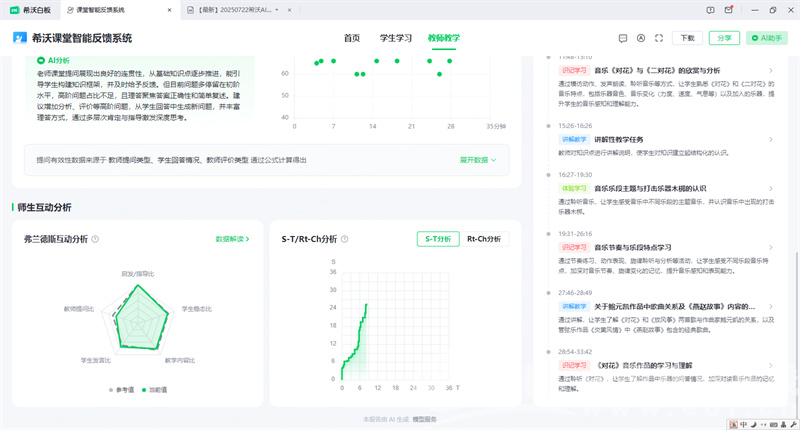Click the help icon beside 弗兰德斯互动分析
The image size is (800, 430).
(95, 239)
